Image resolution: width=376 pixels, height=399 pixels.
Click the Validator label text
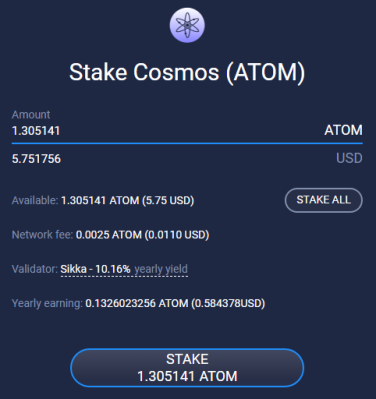coord(35,269)
